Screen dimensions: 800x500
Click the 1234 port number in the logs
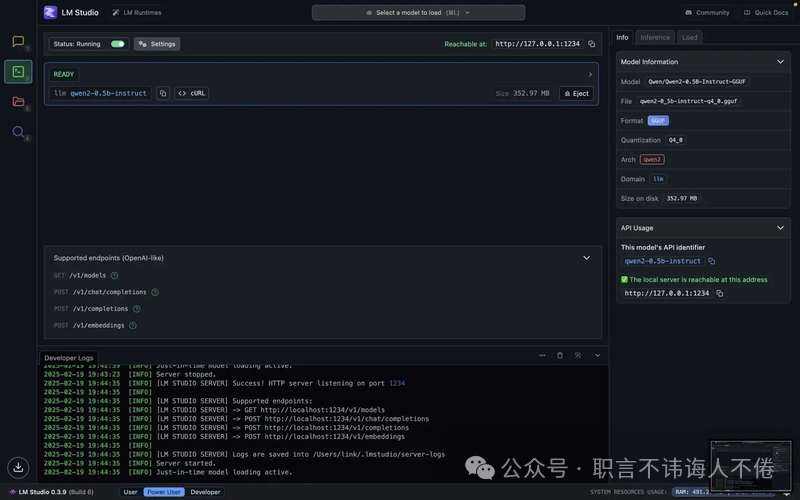(x=397, y=383)
